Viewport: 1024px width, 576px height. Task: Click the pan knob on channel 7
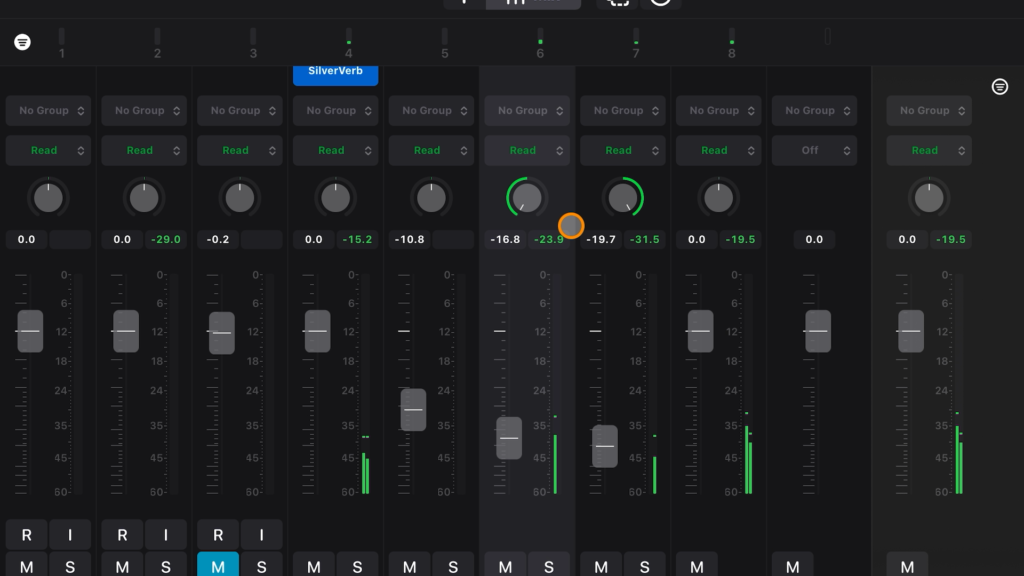click(x=623, y=198)
